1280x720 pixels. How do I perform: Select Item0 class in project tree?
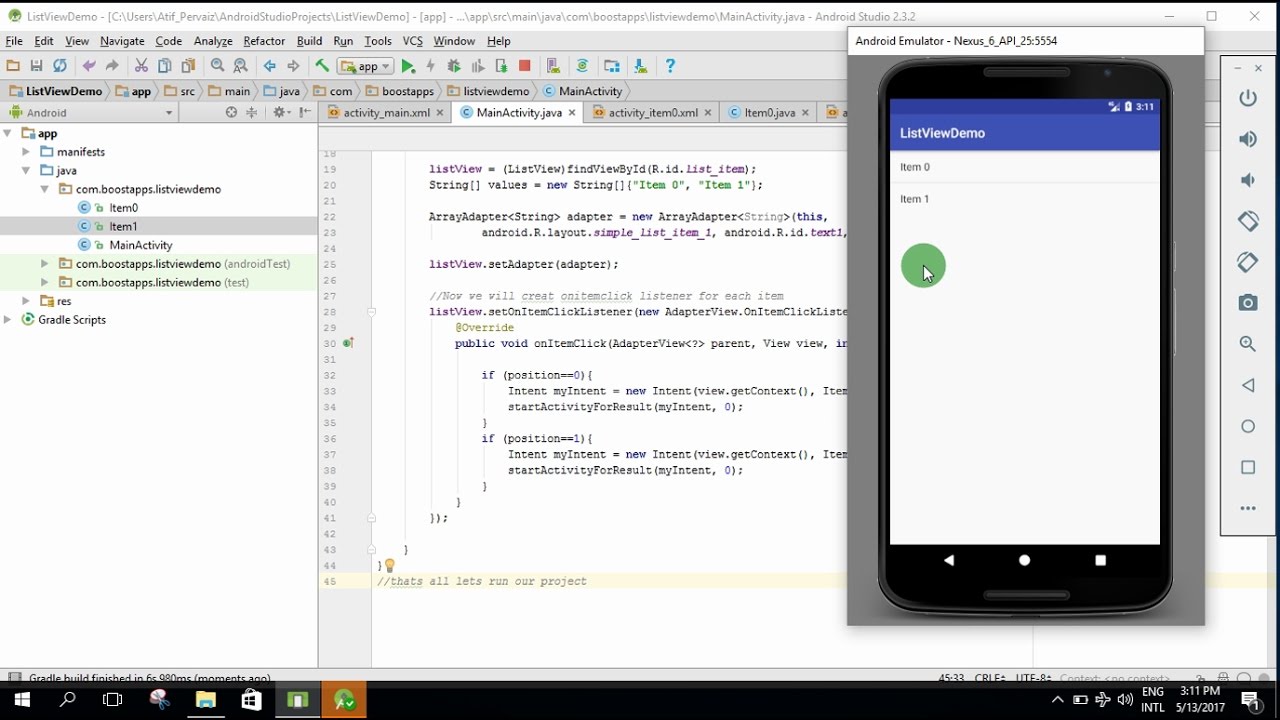(x=123, y=208)
